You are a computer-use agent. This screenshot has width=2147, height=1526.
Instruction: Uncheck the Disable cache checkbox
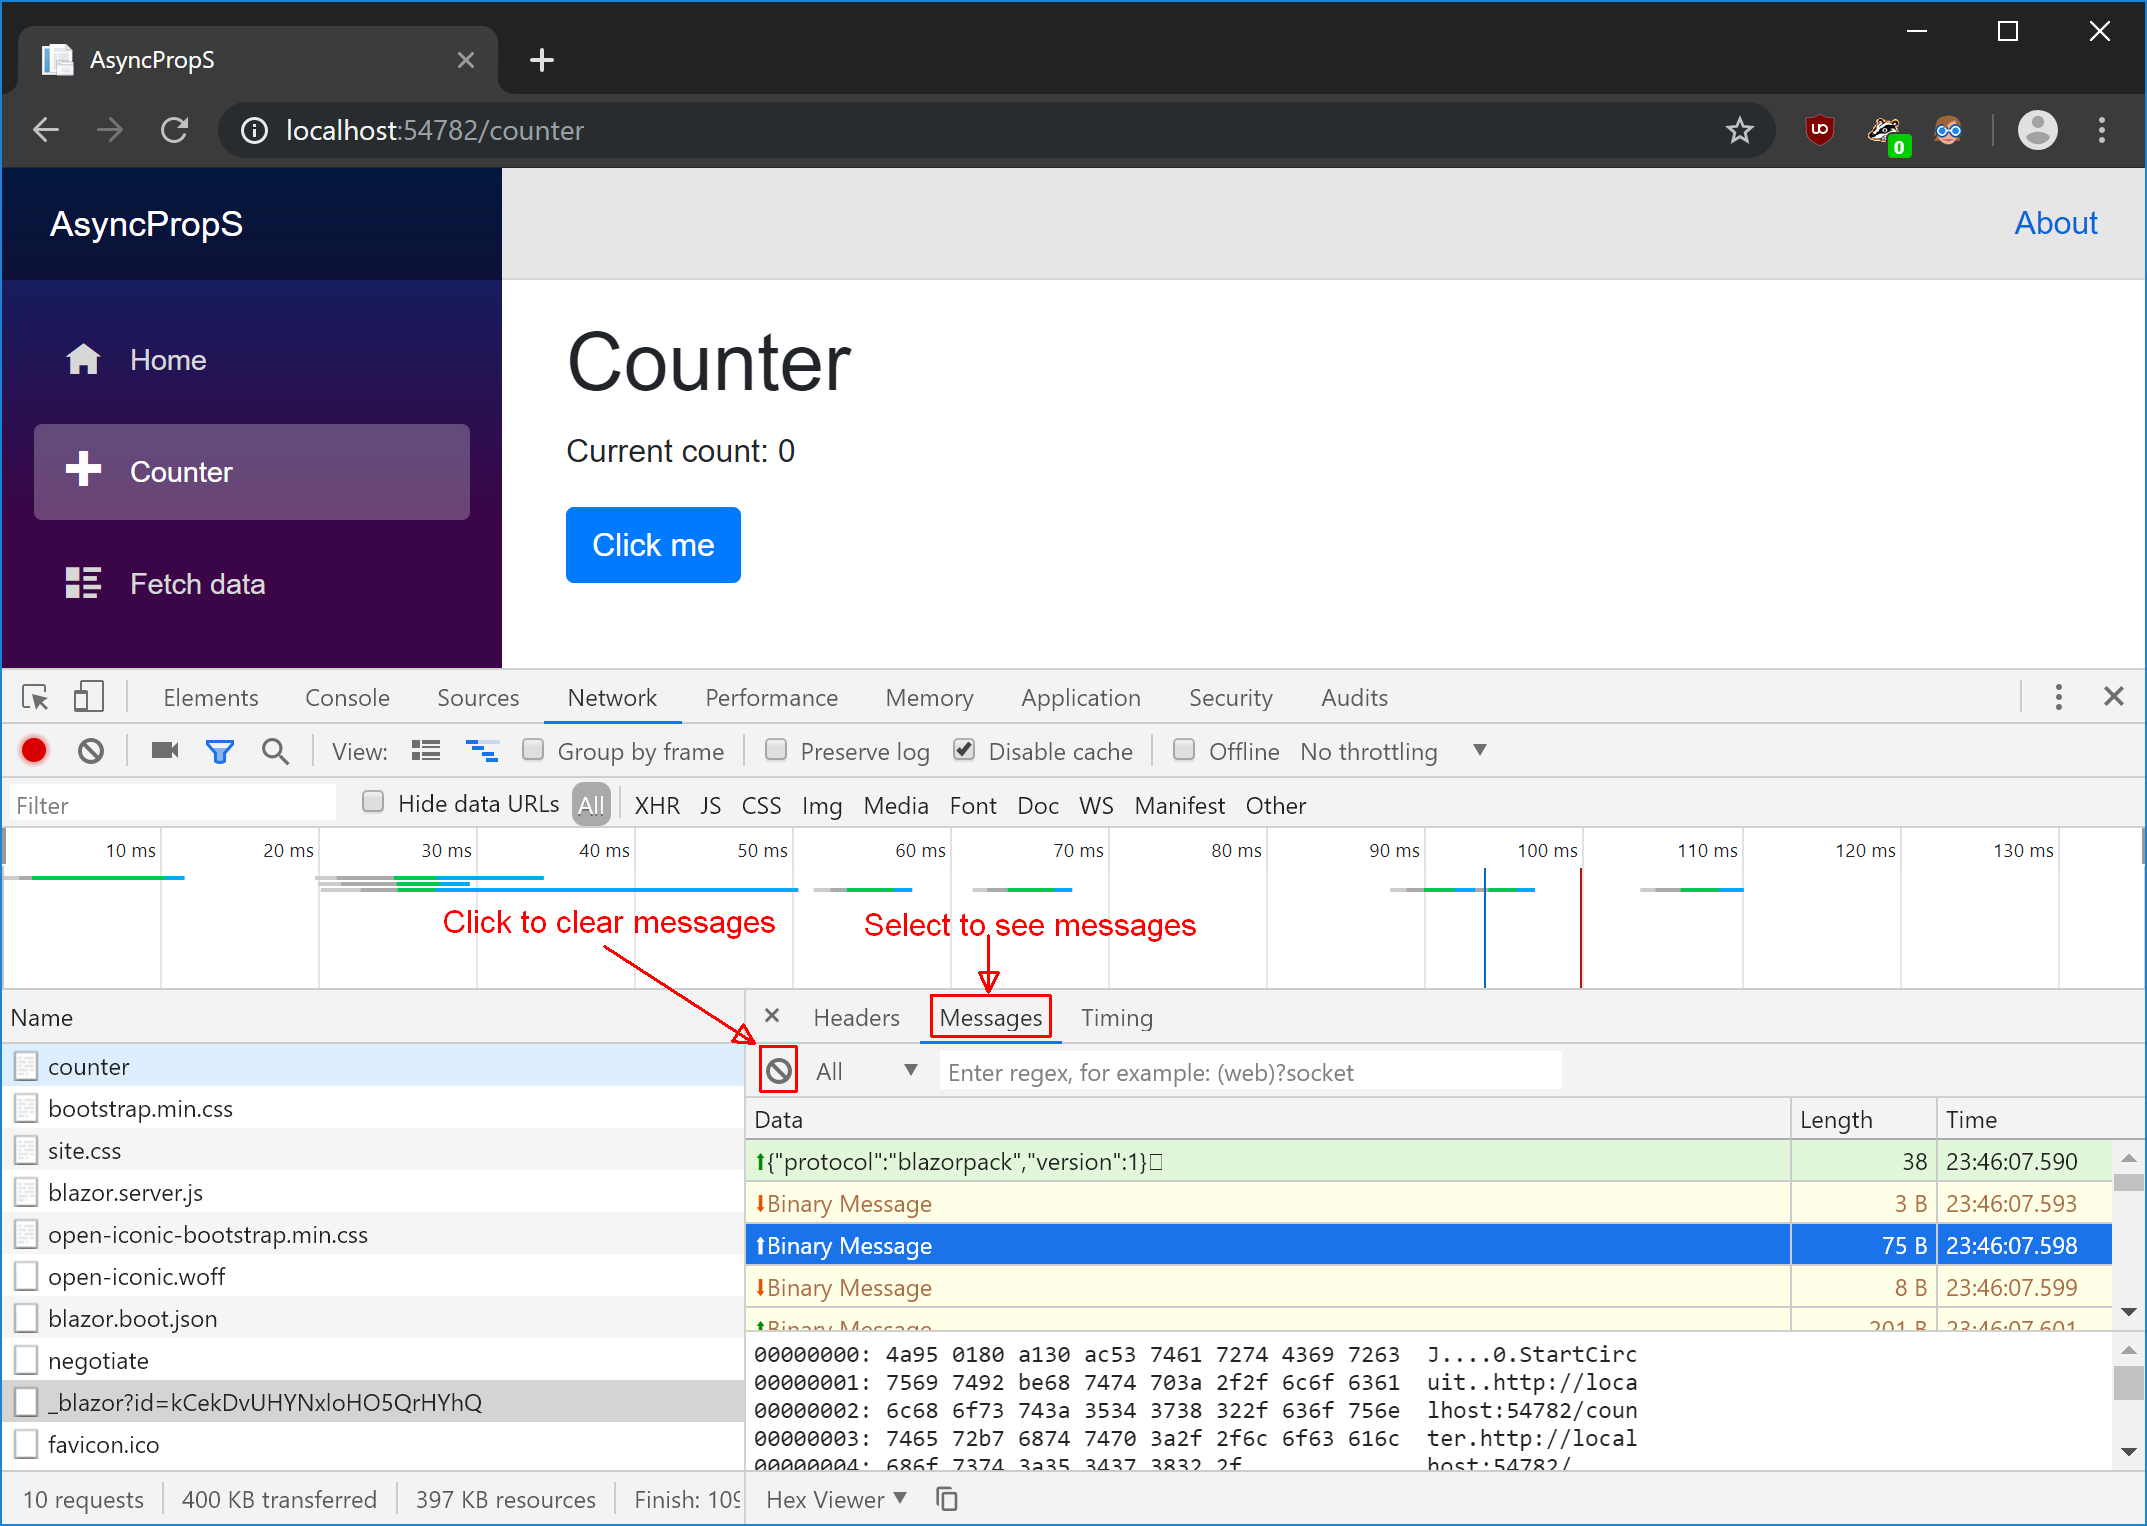tap(963, 749)
